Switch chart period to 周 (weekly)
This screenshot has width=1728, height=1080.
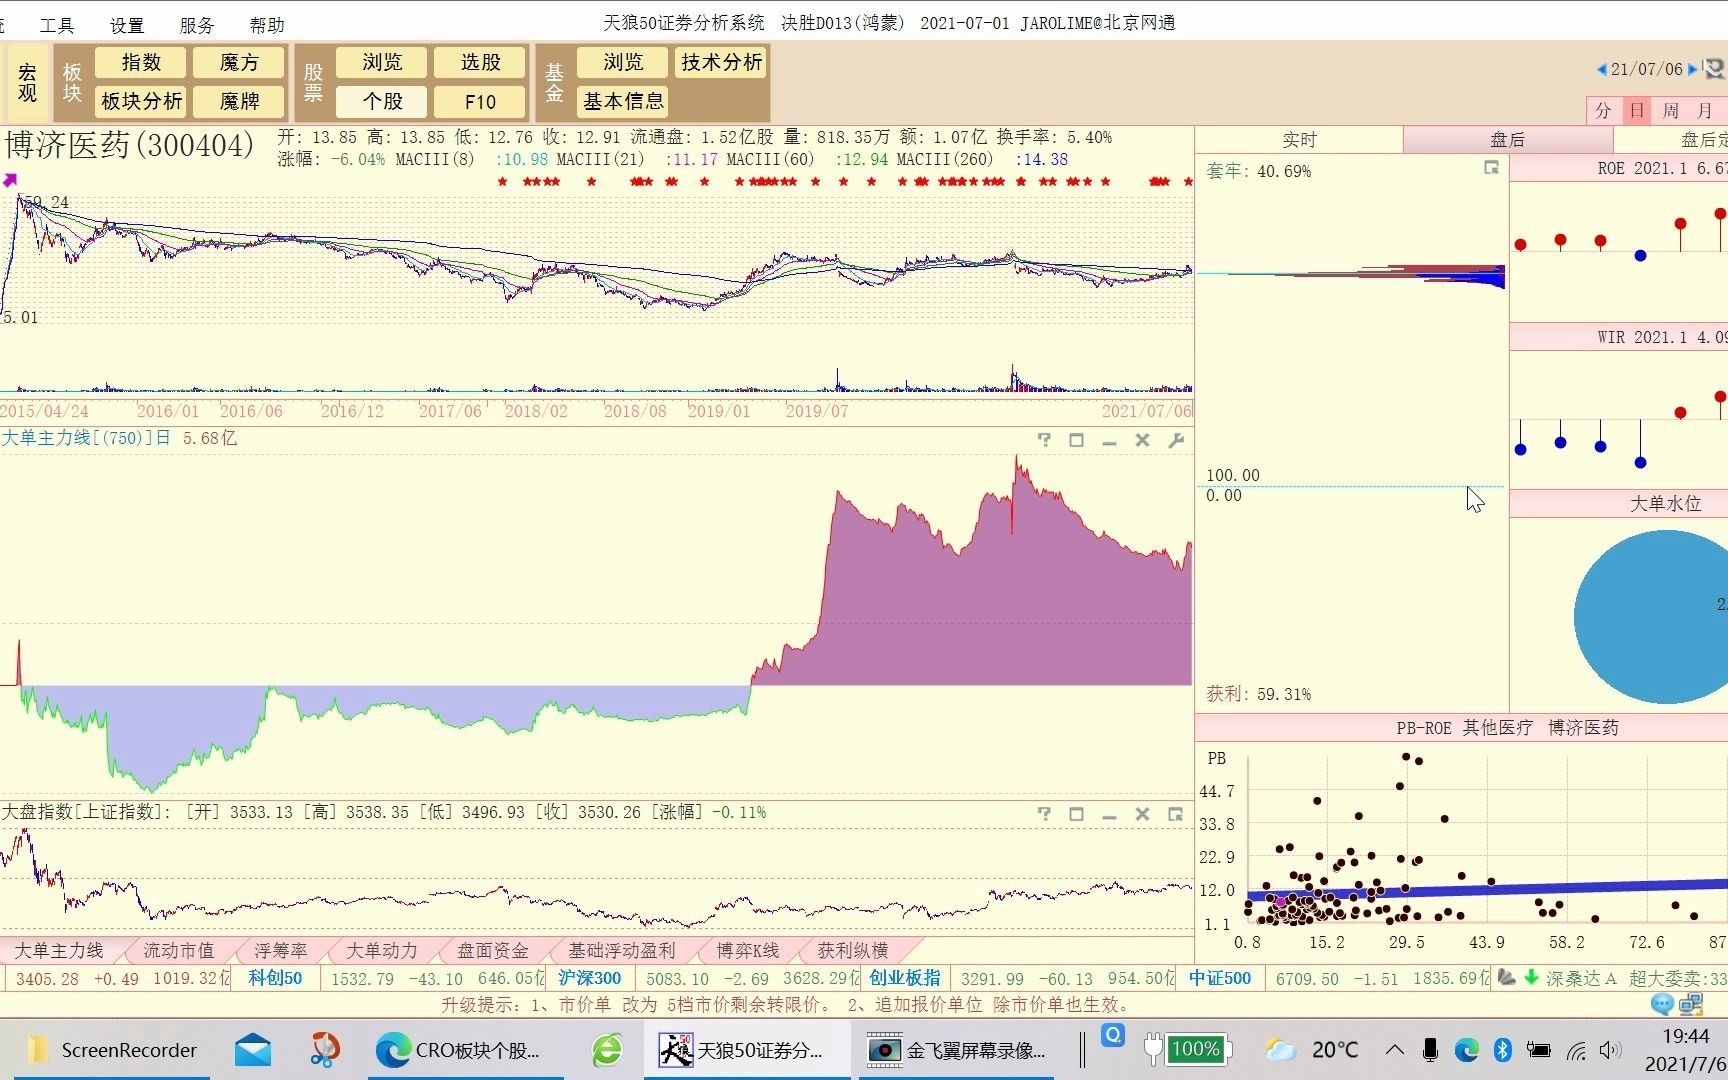pos(1670,111)
